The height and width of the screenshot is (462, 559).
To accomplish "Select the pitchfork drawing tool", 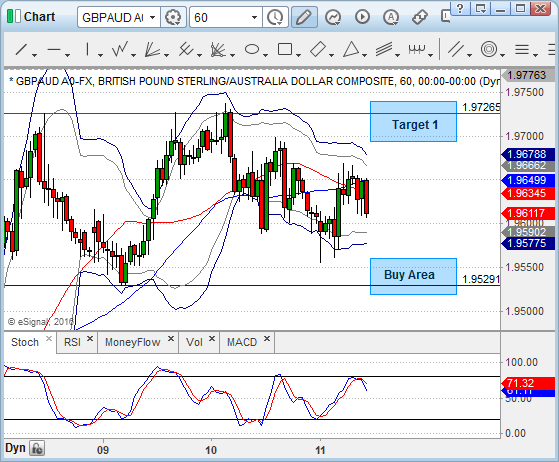I will (x=185, y=49).
